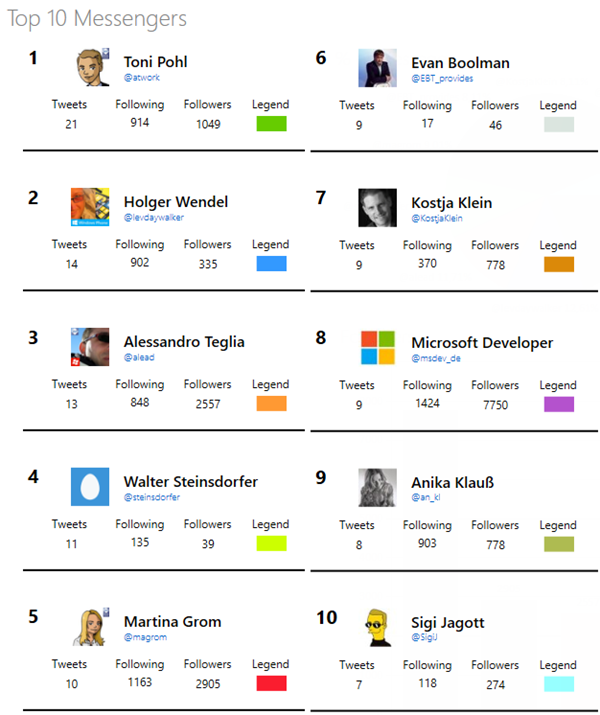Click Microsoft Developer's purple legend swatch

(x=558, y=404)
